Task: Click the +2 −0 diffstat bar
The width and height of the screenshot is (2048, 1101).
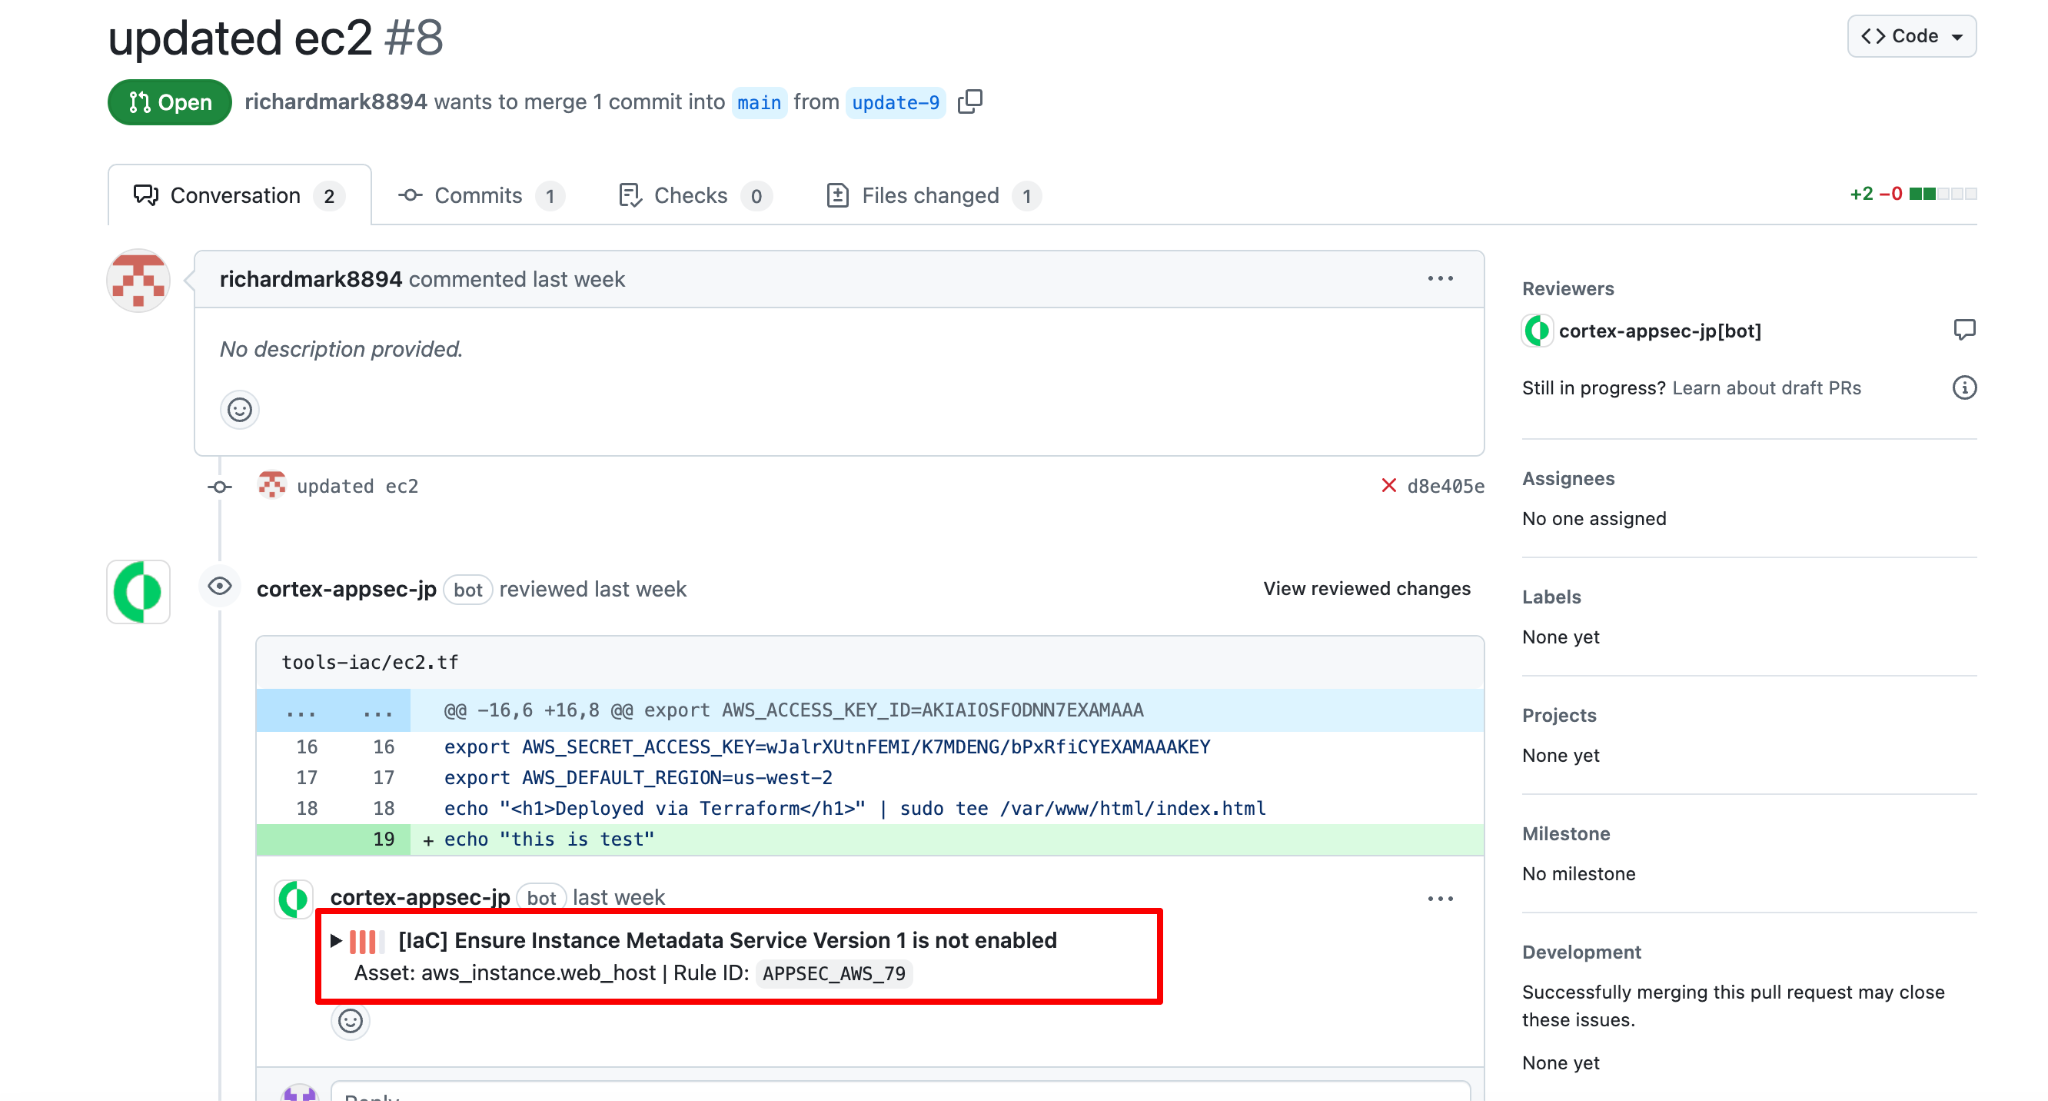Action: [1912, 194]
